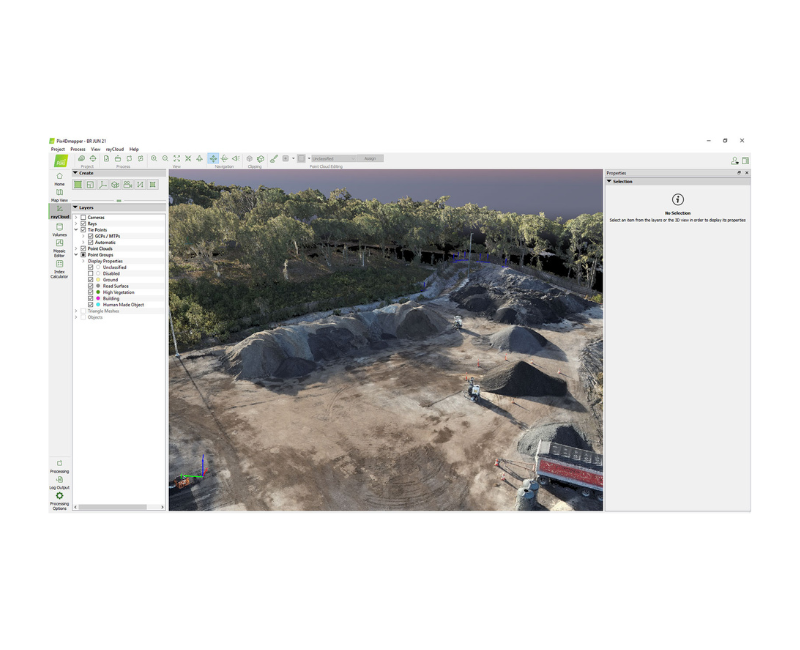Open the rayCloud menu
Viewport: 800px width, 650px height.
115,149
